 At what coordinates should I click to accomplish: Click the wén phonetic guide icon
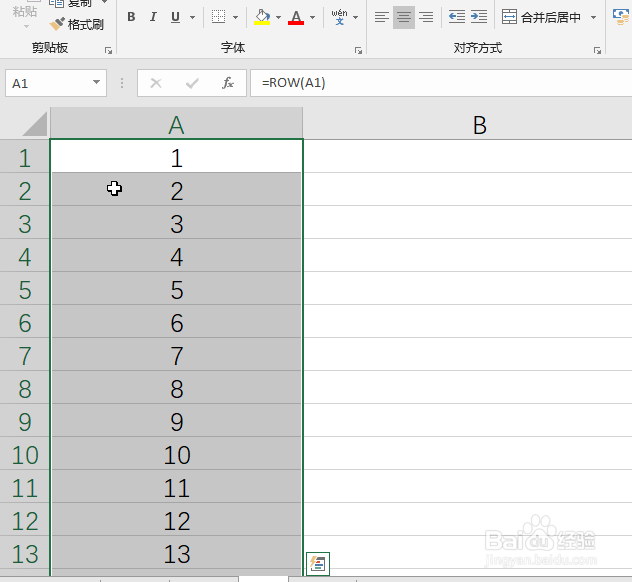point(339,17)
